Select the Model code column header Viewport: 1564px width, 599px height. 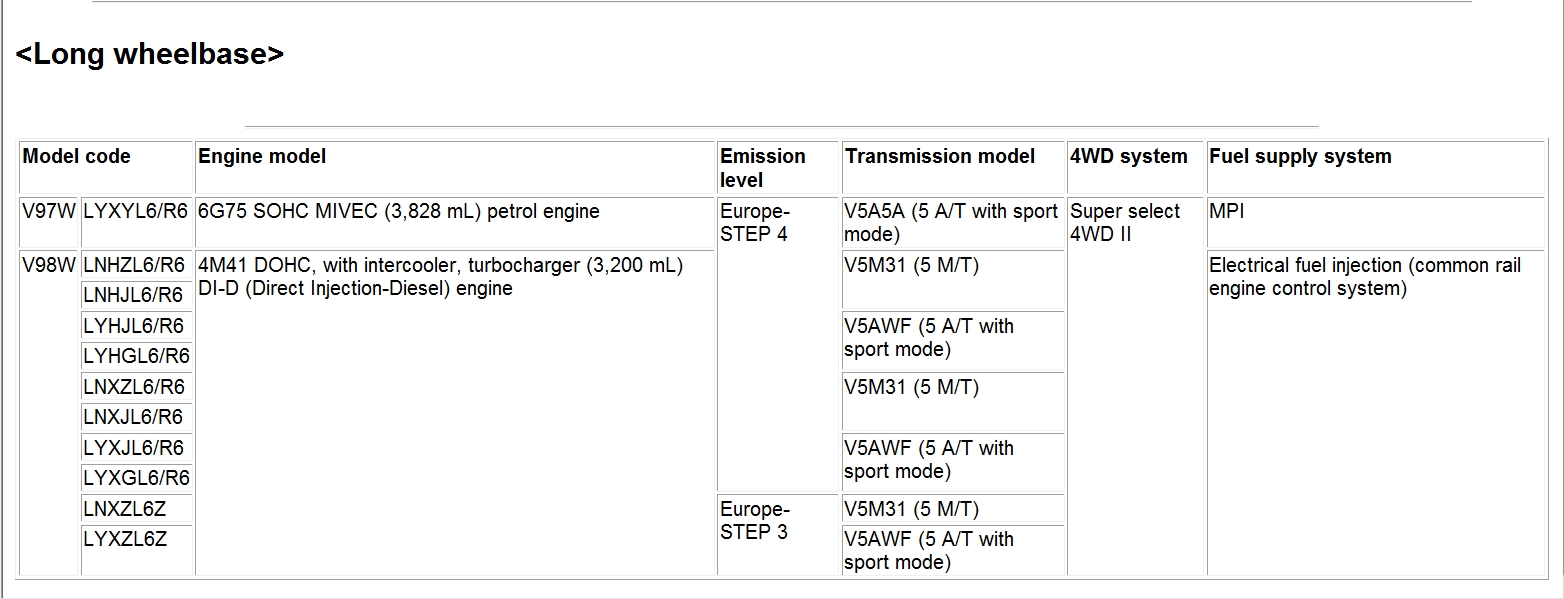pos(77,157)
